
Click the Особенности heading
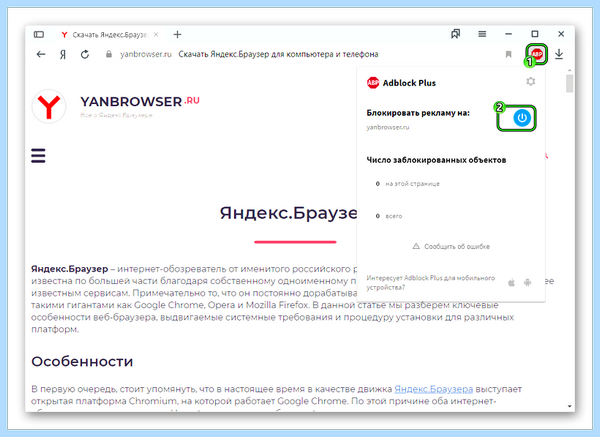(x=82, y=362)
